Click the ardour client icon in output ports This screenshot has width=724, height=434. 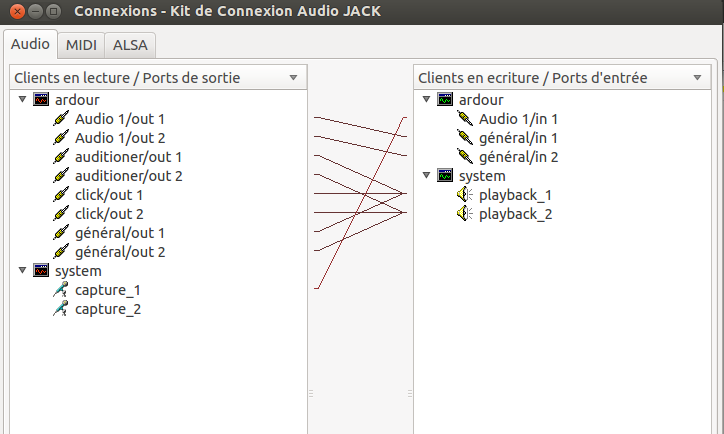pyautogui.click(x=41, y=100)
